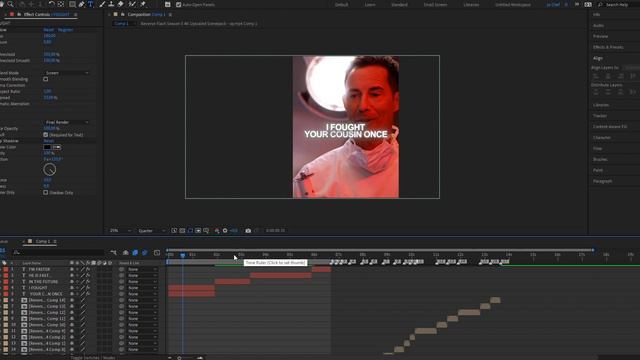Open the Paragraph panel

coord(602,181)
